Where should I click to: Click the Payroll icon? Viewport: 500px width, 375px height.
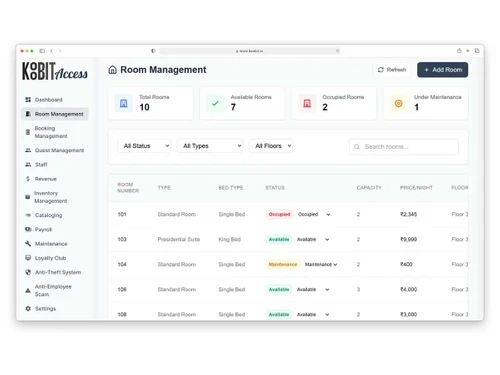click(x=28, y=229)
